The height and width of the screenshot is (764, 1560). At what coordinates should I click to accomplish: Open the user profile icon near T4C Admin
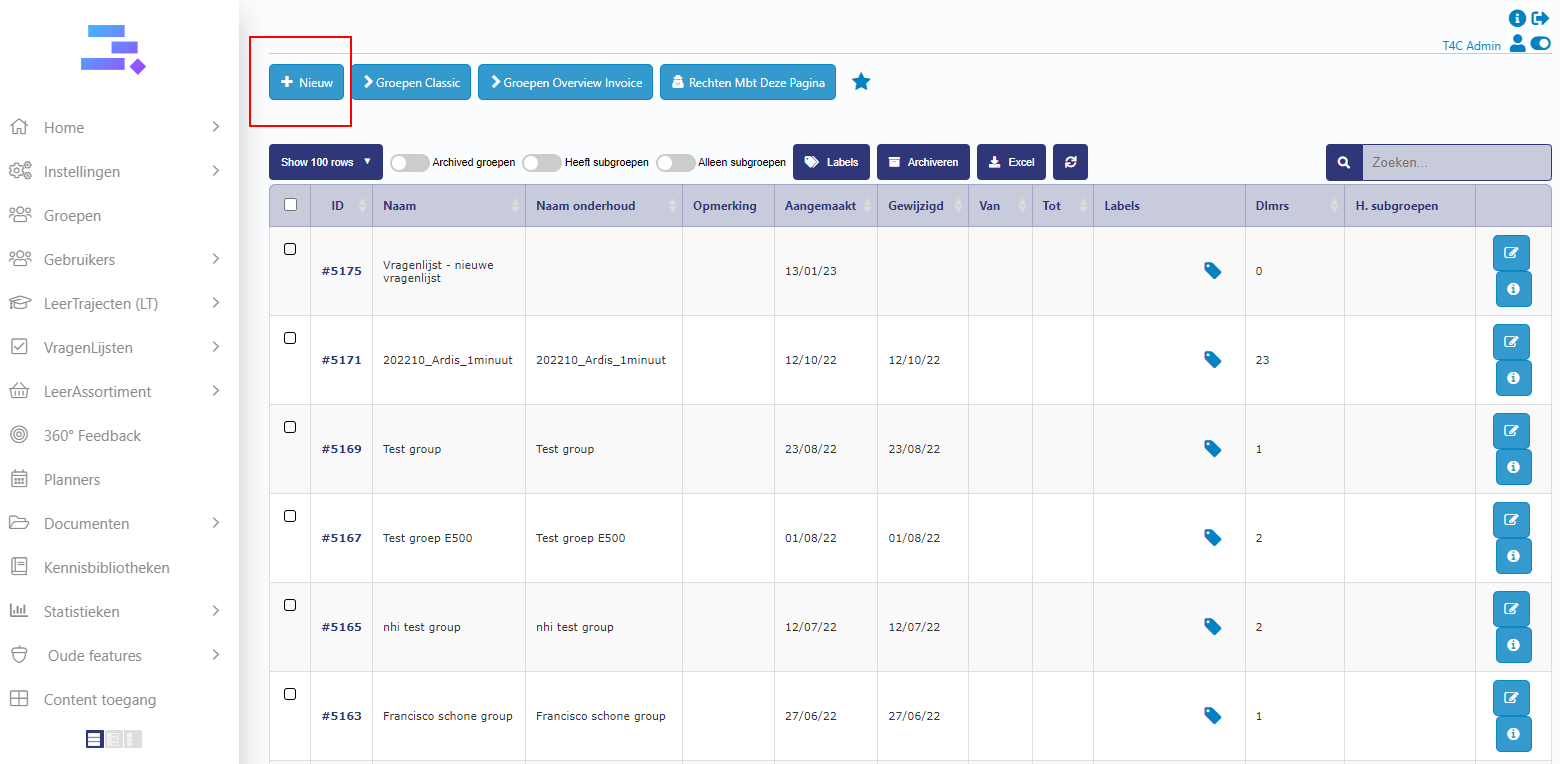coord(1517,44)
